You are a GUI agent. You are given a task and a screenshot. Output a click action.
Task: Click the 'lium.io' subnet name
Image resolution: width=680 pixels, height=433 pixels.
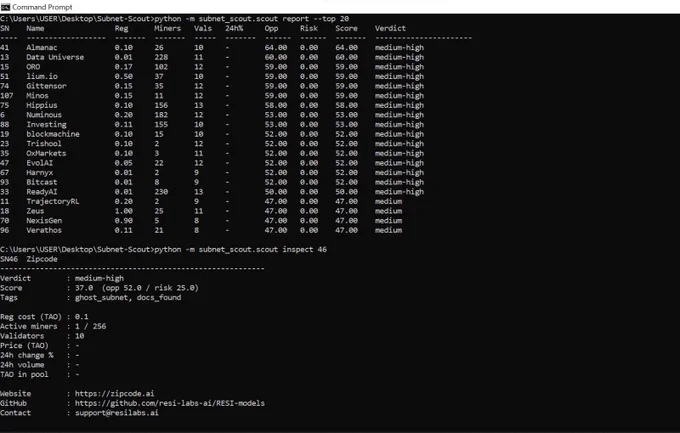(42, 76)
